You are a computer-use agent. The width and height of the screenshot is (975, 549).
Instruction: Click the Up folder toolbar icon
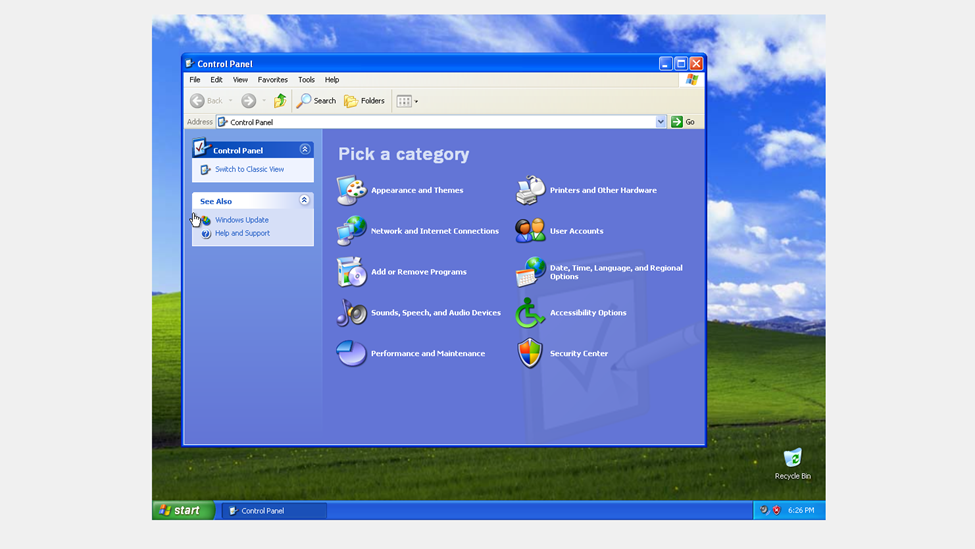click(x=280, y=101)
